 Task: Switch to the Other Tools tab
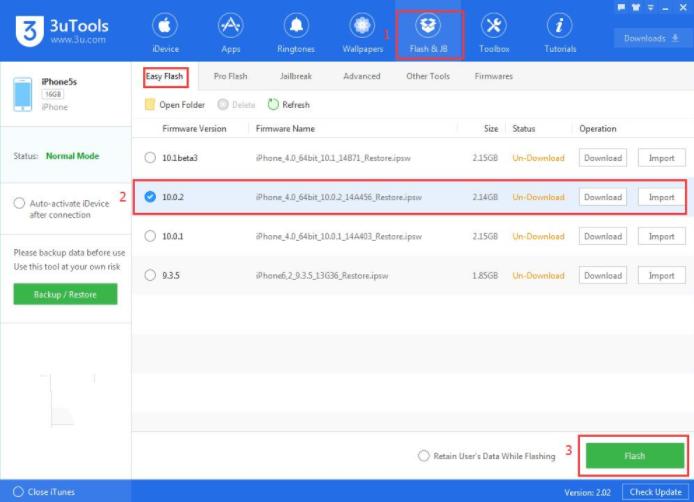click(x=428, y=76)
